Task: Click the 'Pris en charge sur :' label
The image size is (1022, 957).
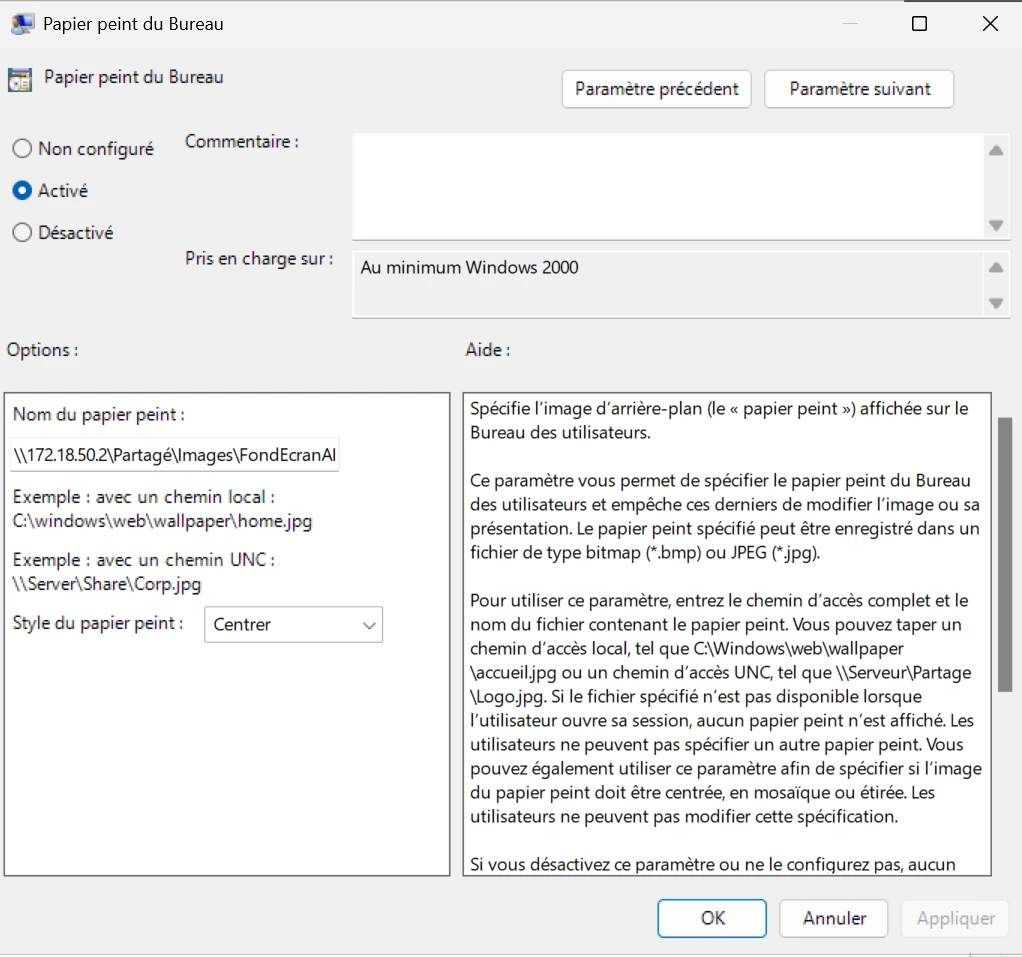Action: tap(259, 259)
